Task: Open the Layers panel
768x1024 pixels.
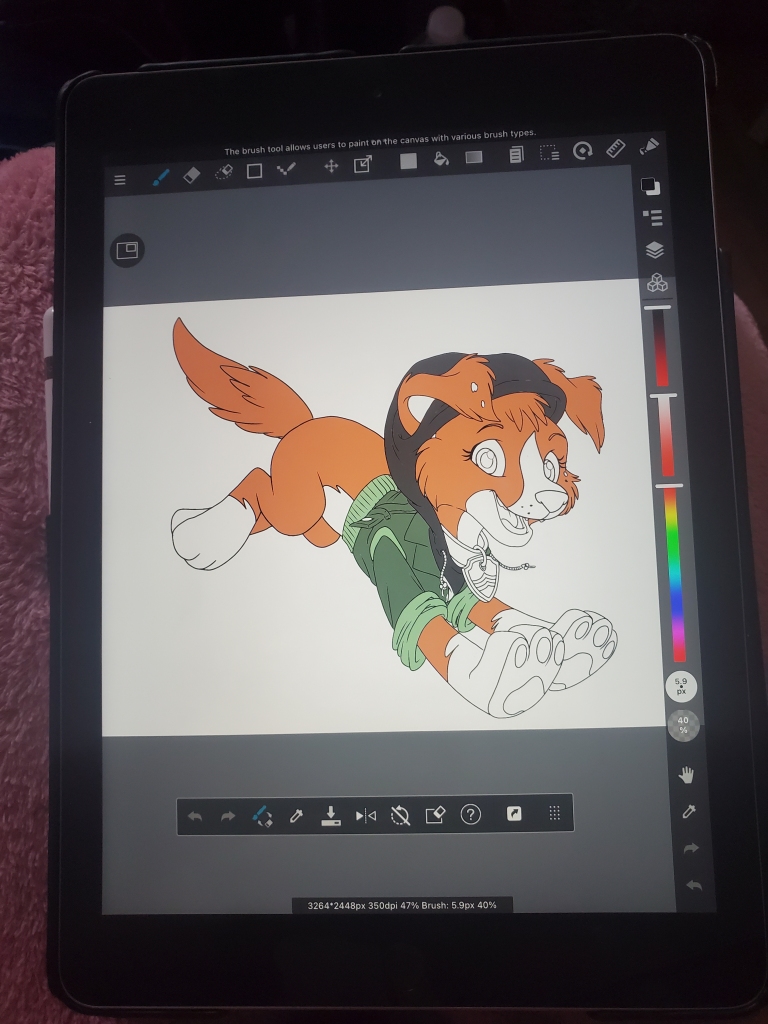Action: click(x=655, y=250)
